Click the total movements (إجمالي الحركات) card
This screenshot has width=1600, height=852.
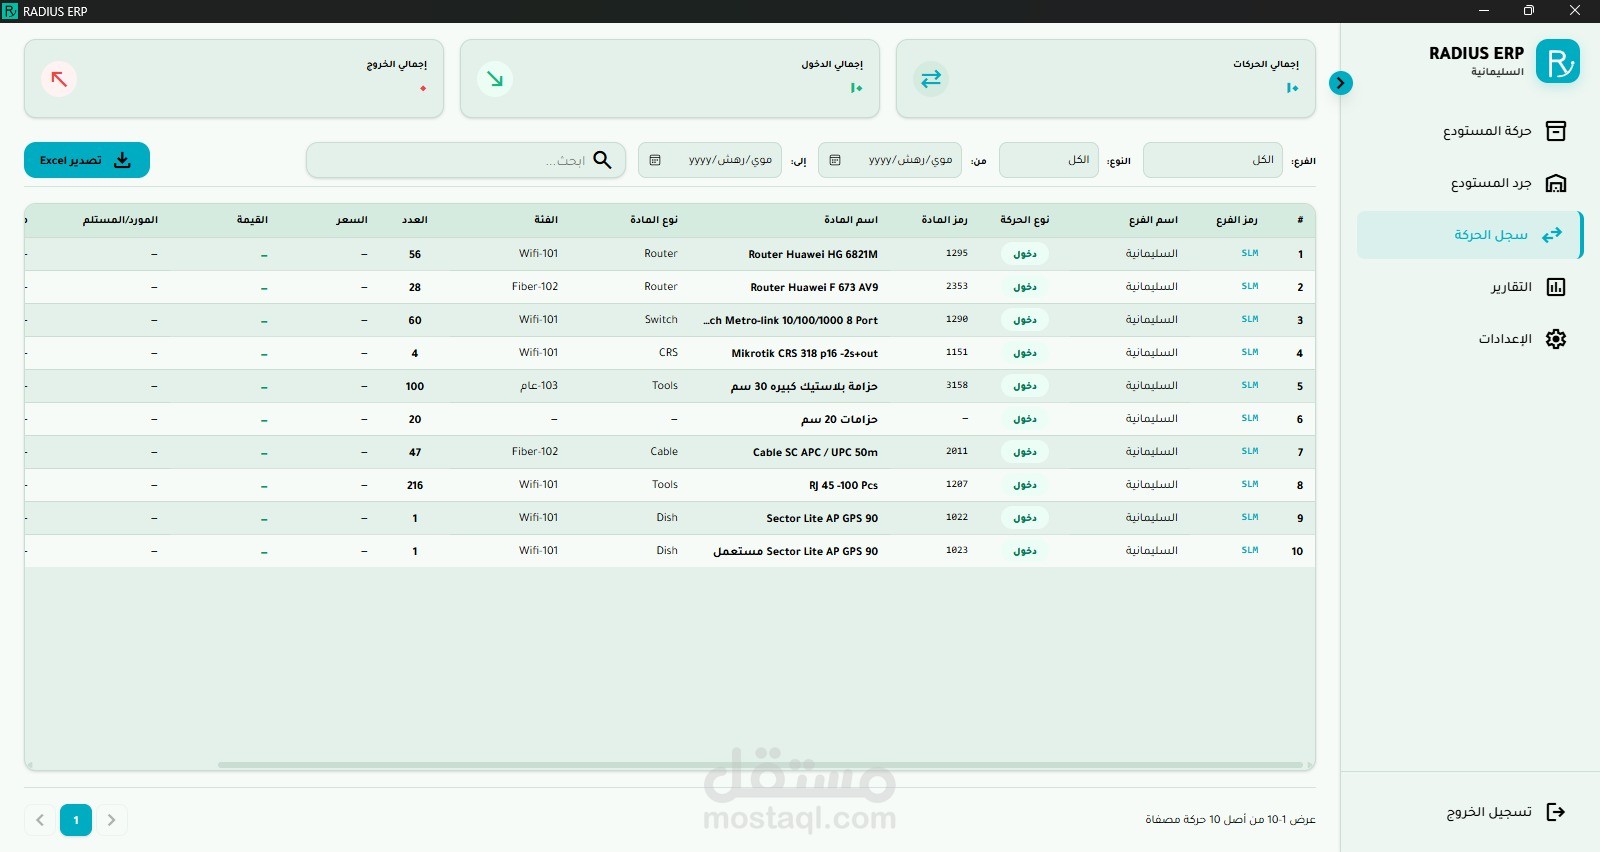tap(1106, 79)
